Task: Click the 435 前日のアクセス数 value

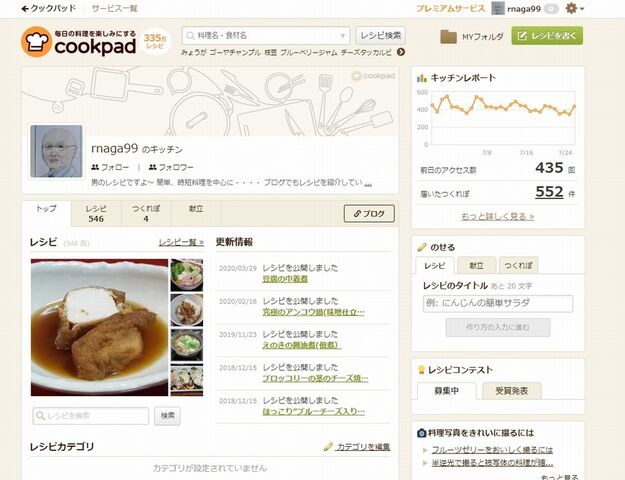Action: pyautogui.click(x=549, y=168)
